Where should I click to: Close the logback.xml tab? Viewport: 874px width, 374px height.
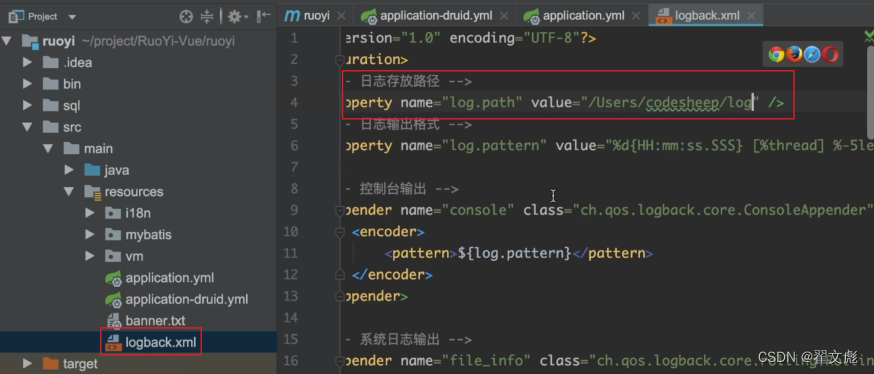(x=752, y=16)
